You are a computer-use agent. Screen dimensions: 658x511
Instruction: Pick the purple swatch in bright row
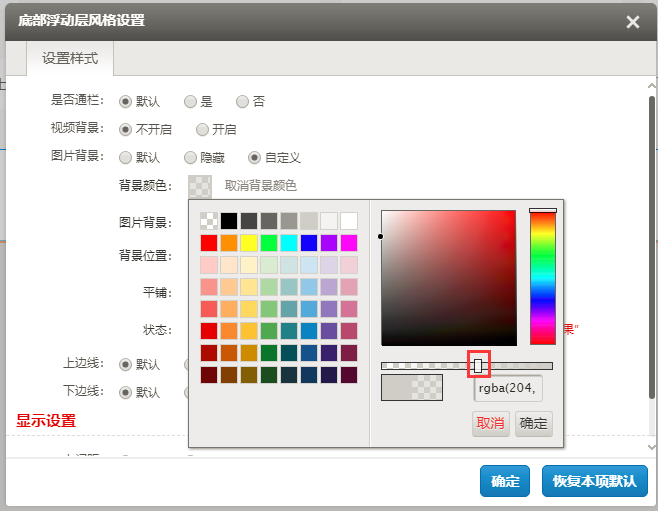point(329,243)
